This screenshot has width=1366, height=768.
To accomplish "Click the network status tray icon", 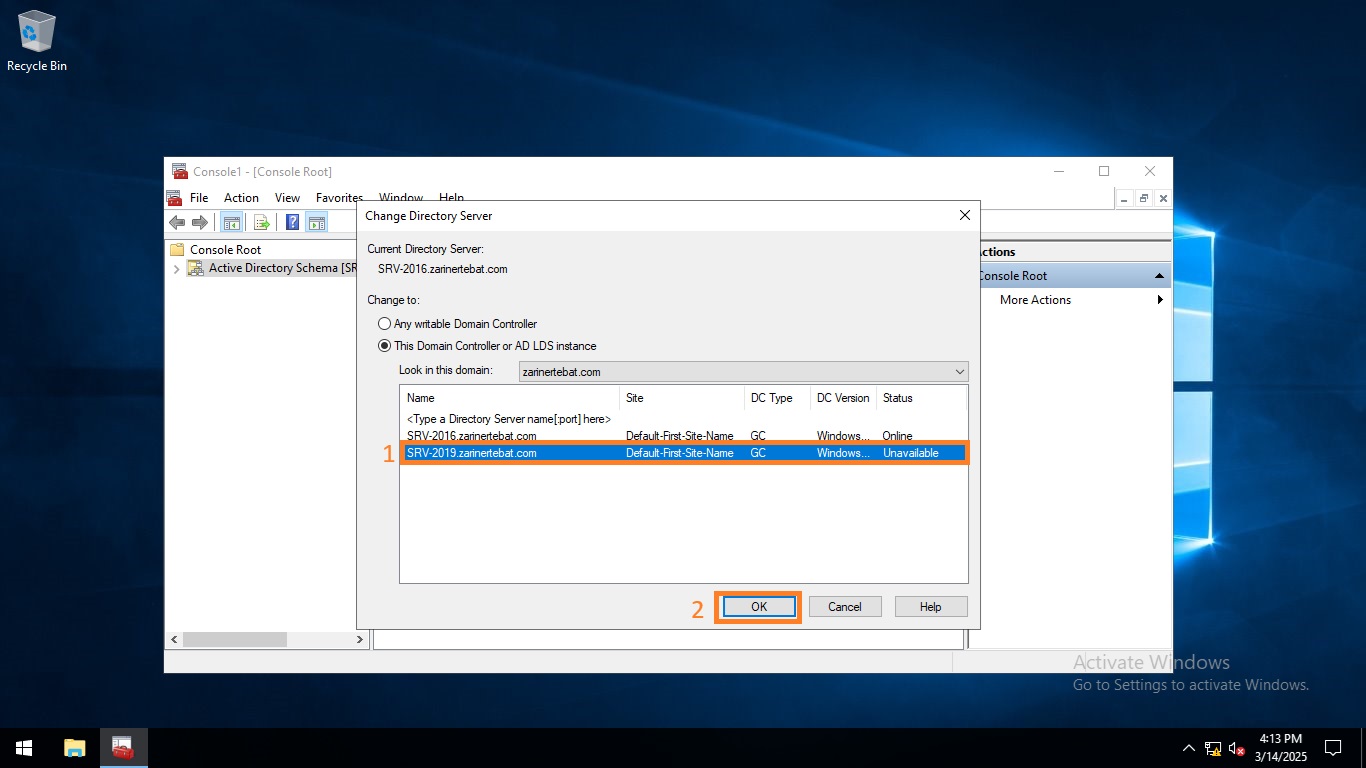I will pyautogui.click(x=1213, y=748).
